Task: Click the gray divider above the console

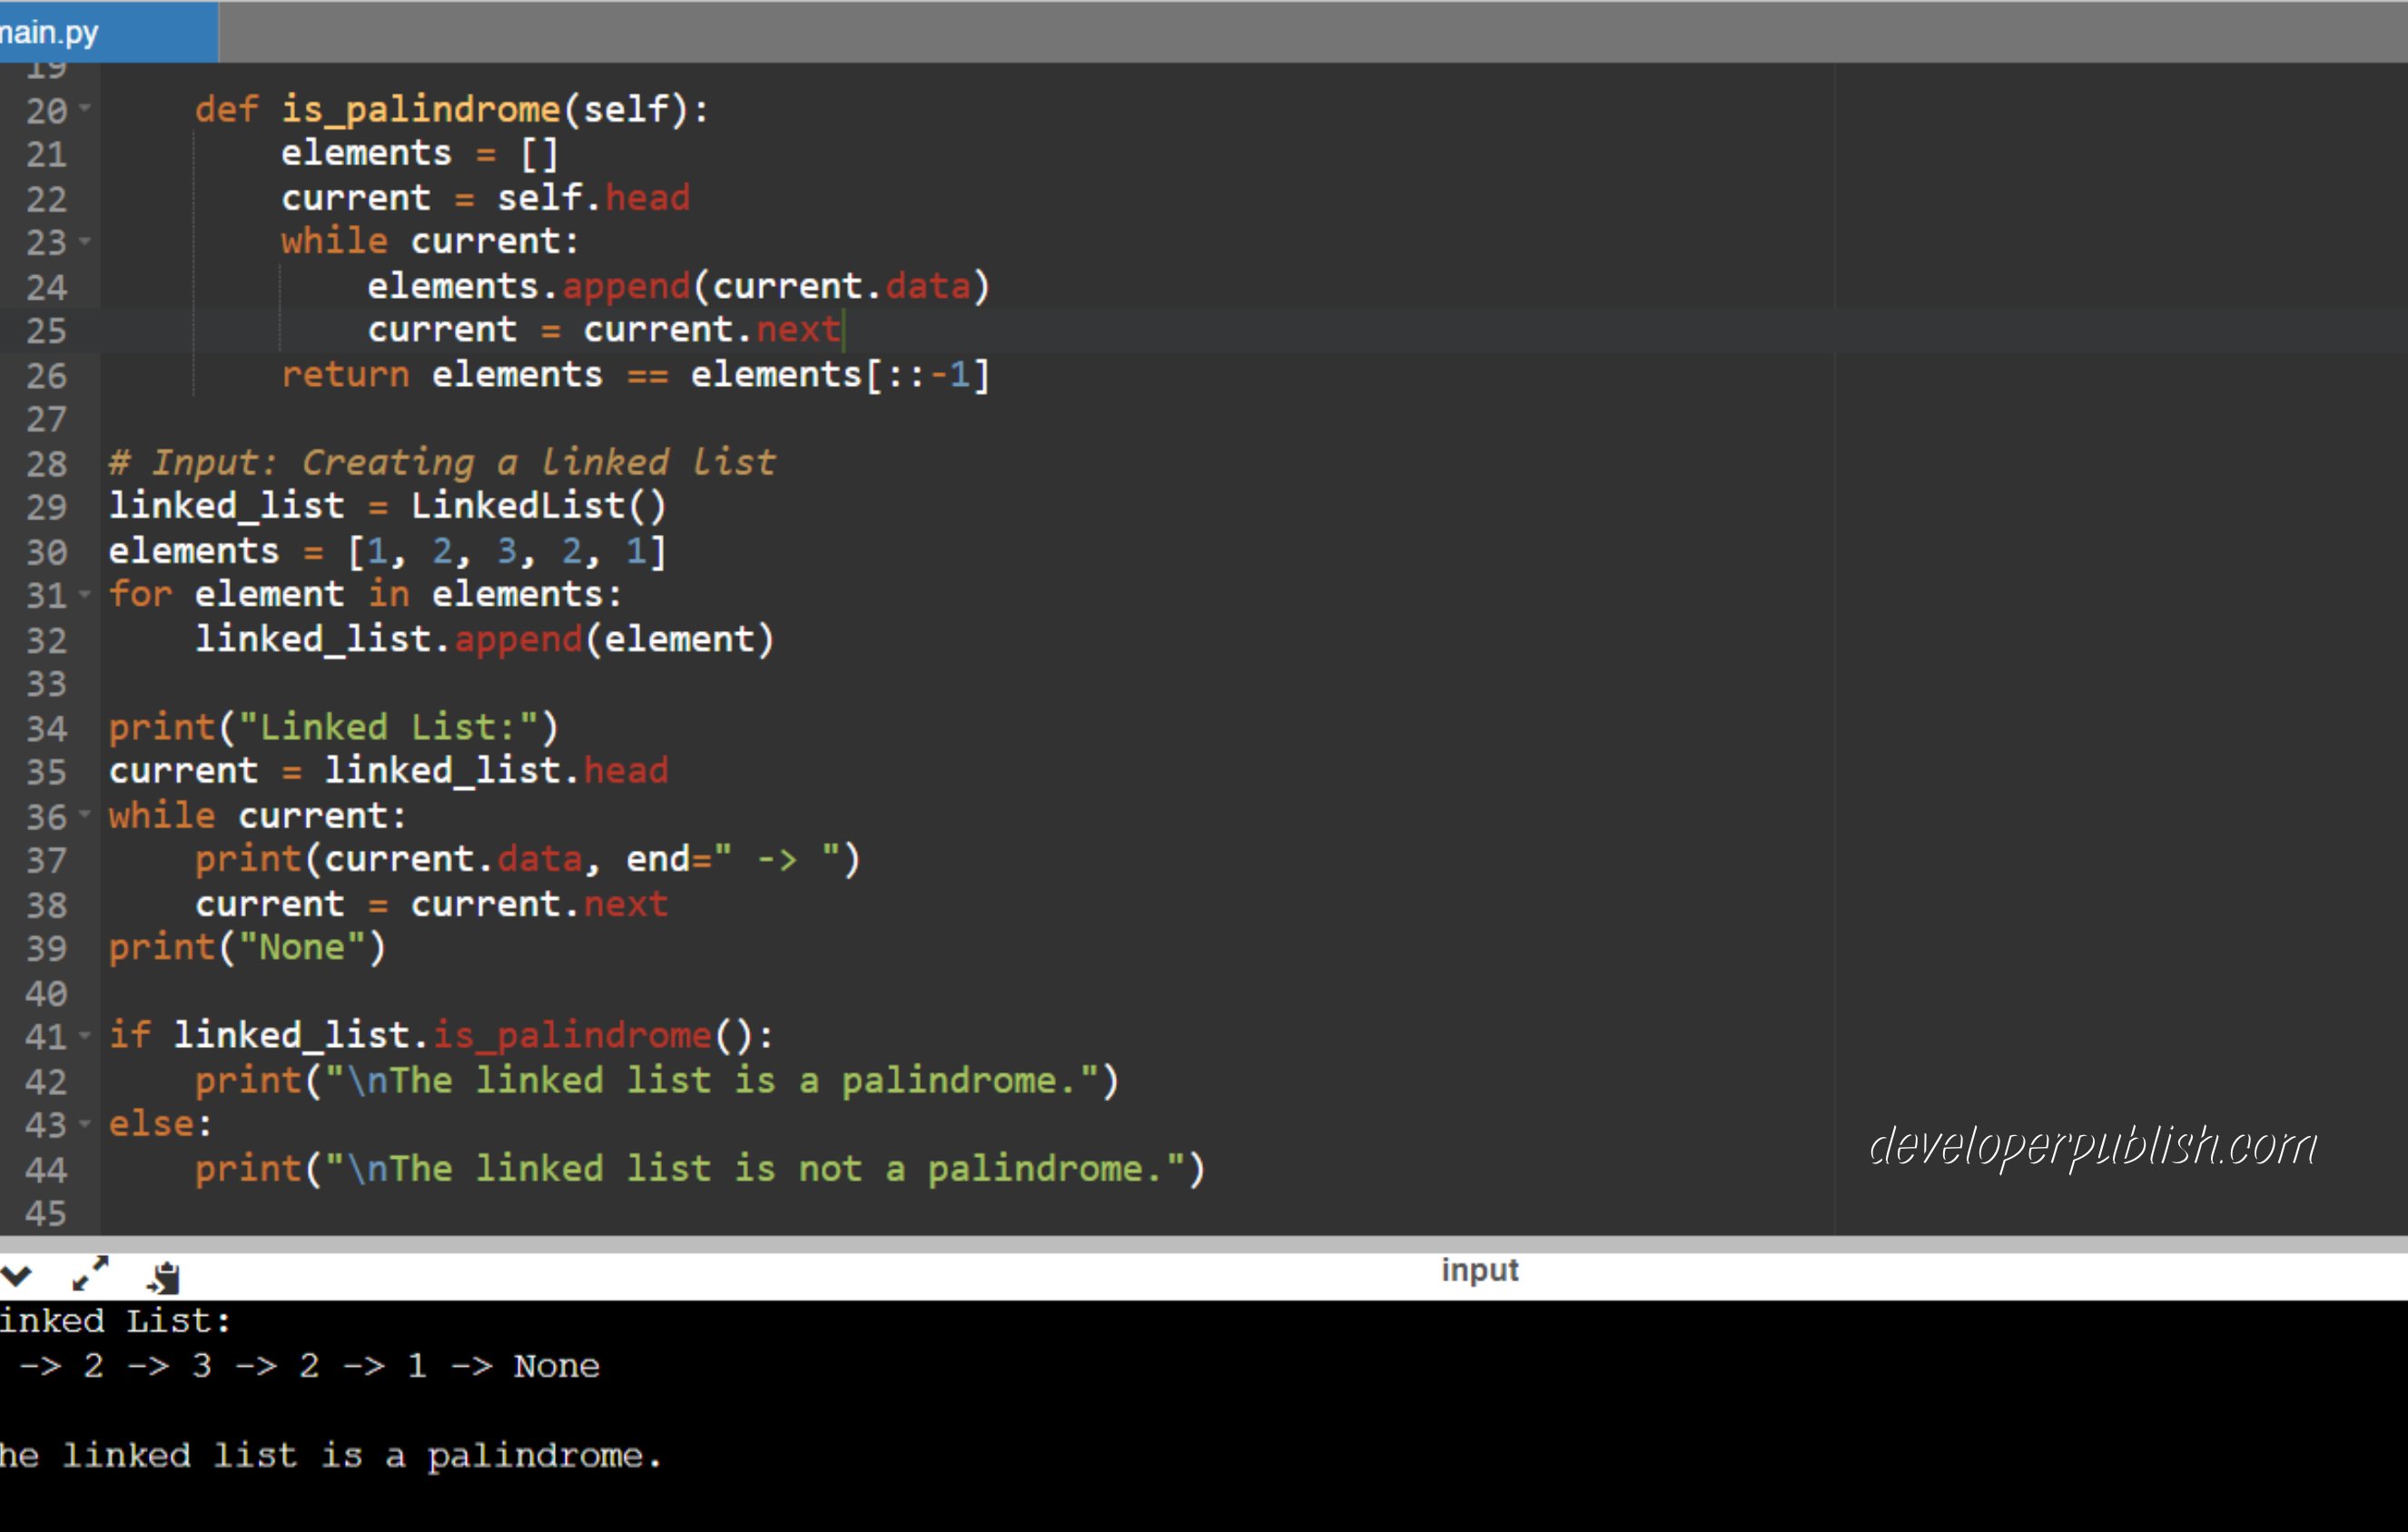Action: (x=1200, y=1244)
